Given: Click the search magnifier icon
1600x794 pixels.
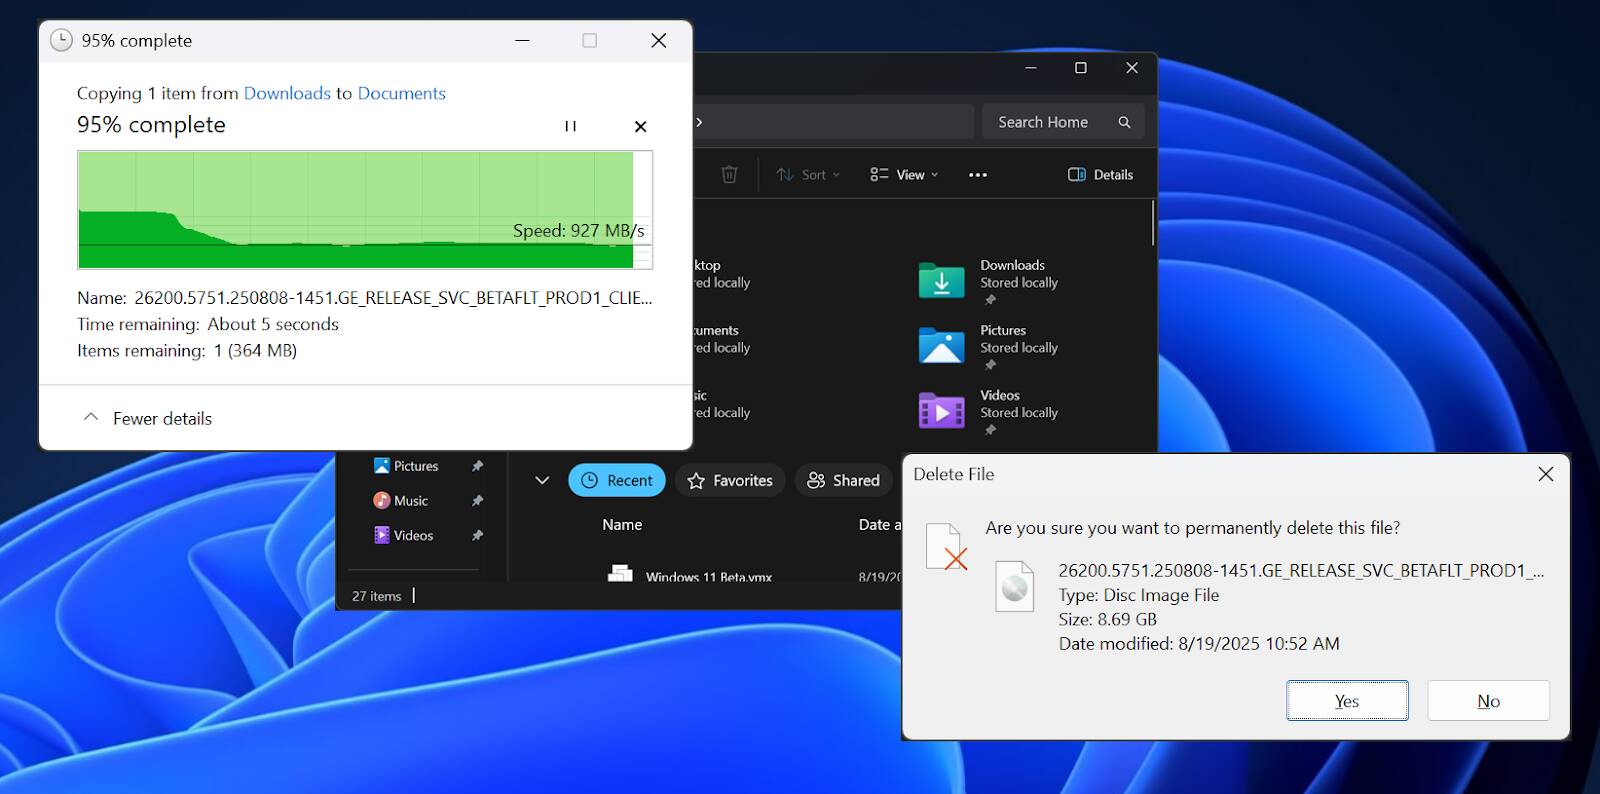Looking at the screenshot, I should (x=1124, y=122).
